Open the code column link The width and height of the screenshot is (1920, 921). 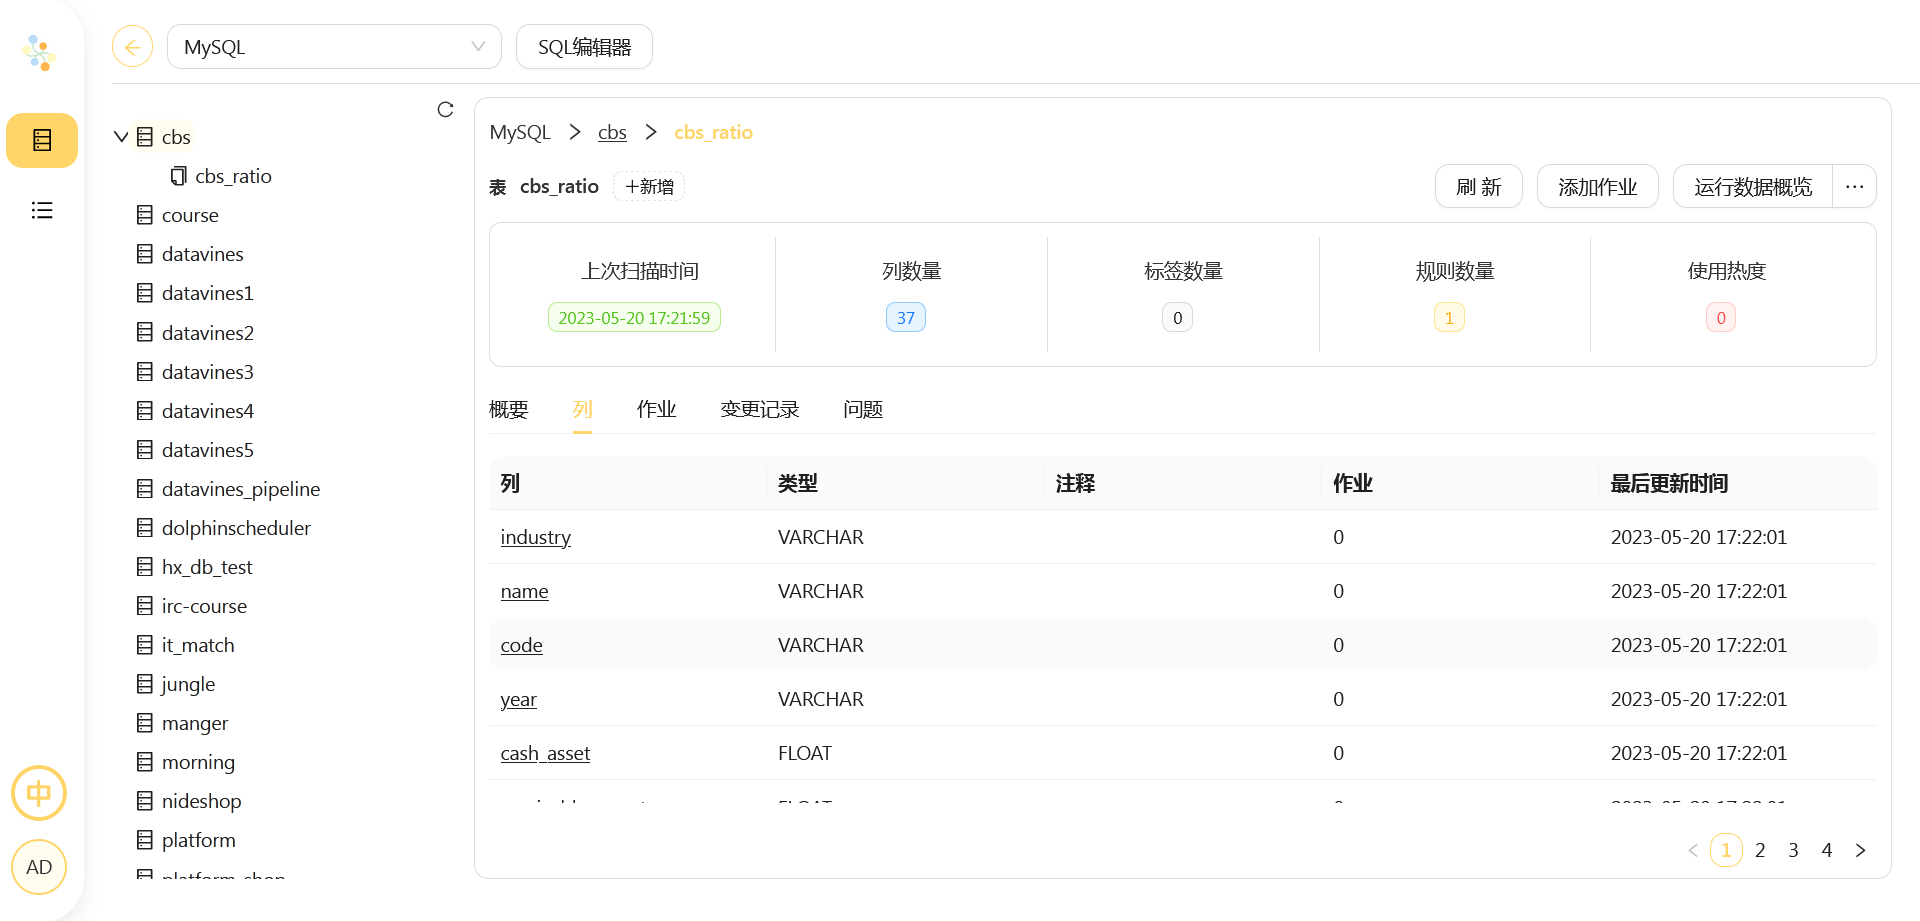tap(521, 645)
